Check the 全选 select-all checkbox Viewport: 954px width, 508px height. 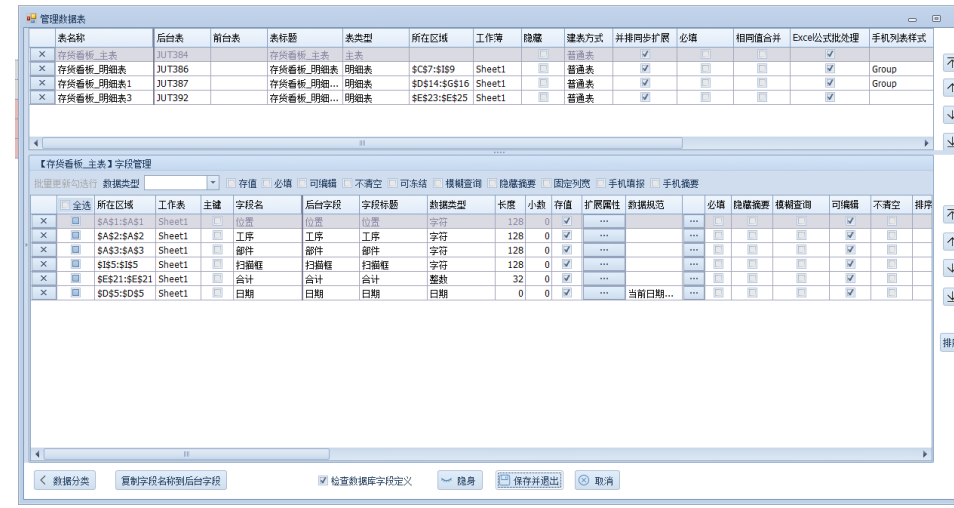66,205
